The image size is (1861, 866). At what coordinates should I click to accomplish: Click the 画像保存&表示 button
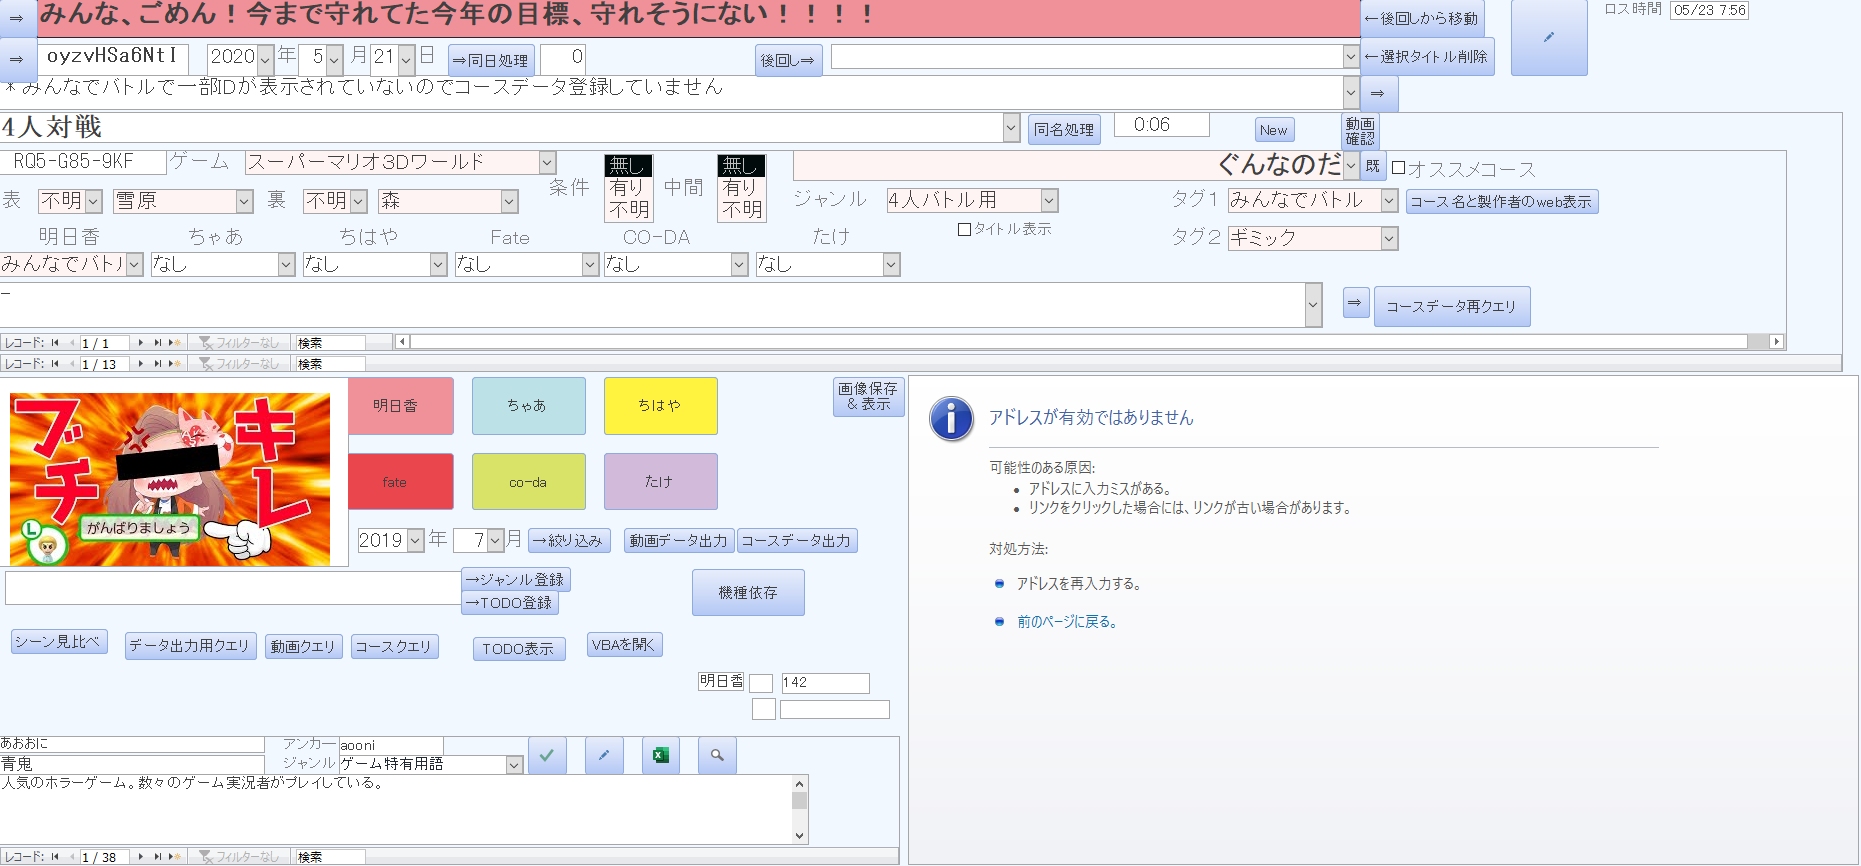click(x=868, y=397)
